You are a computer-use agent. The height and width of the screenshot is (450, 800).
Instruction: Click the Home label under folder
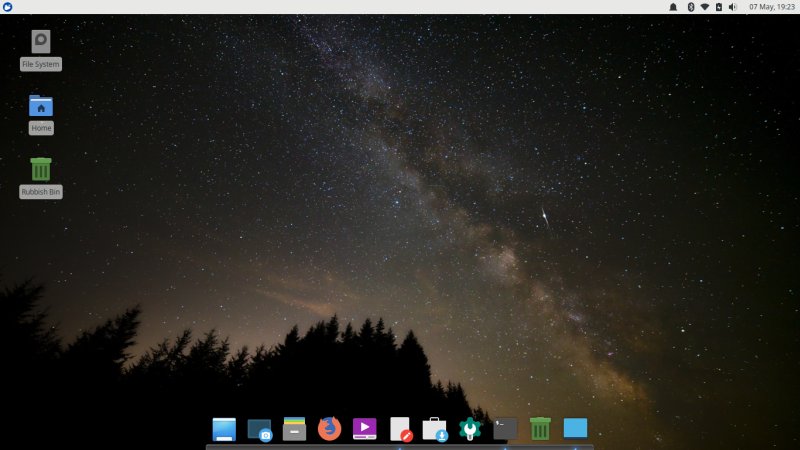tap(41, 128)
